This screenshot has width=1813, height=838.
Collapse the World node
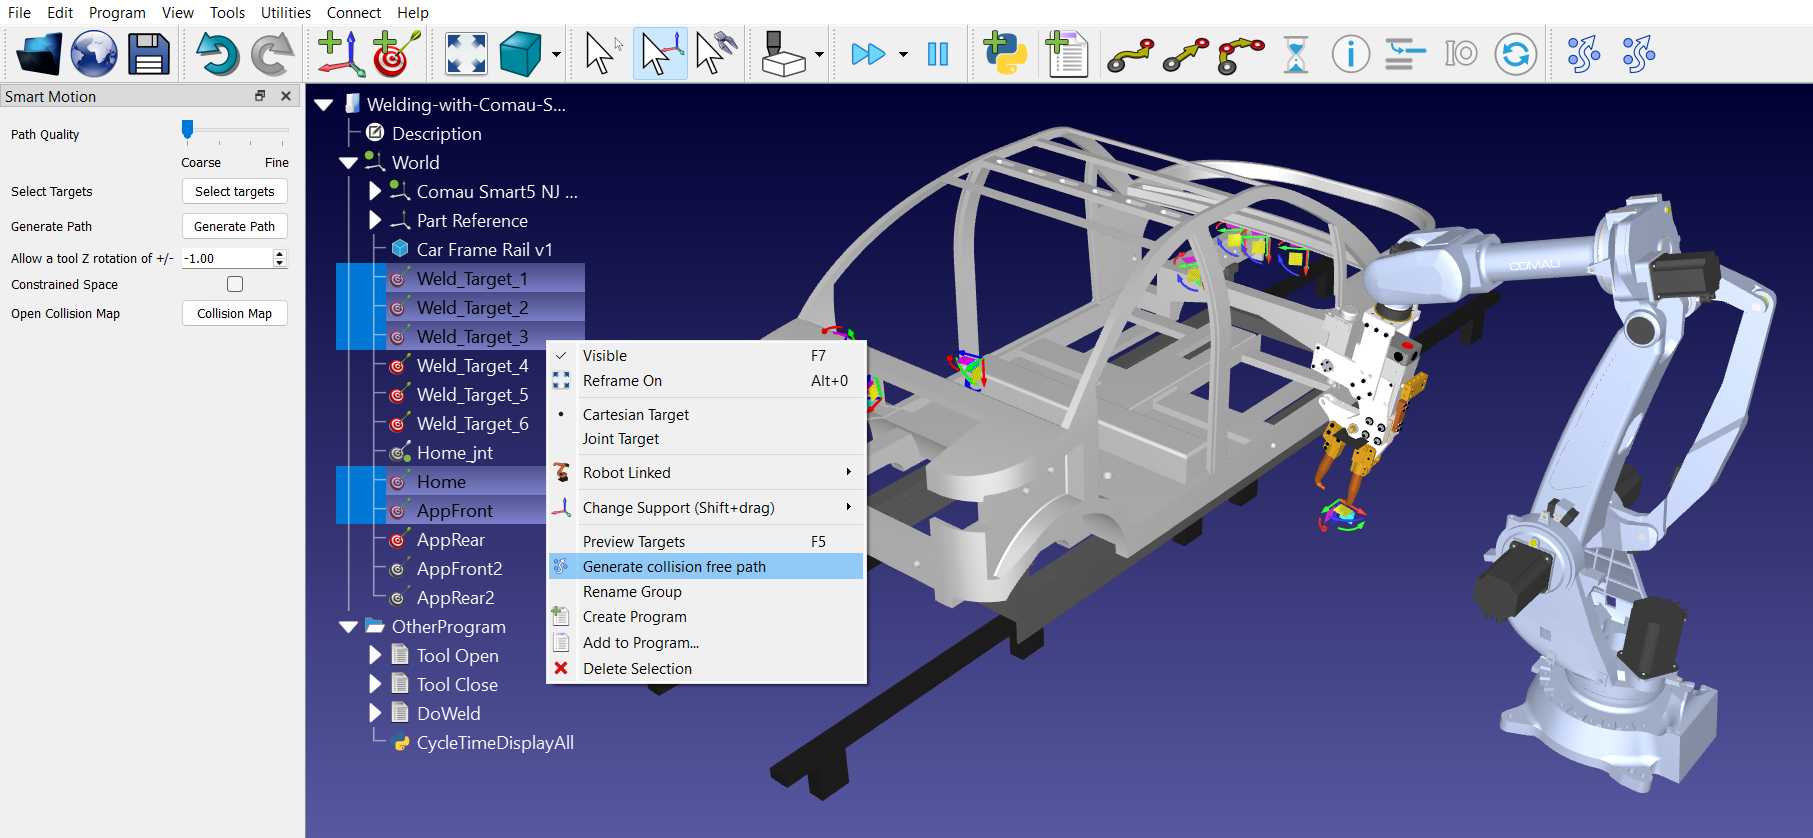point(348,163)
